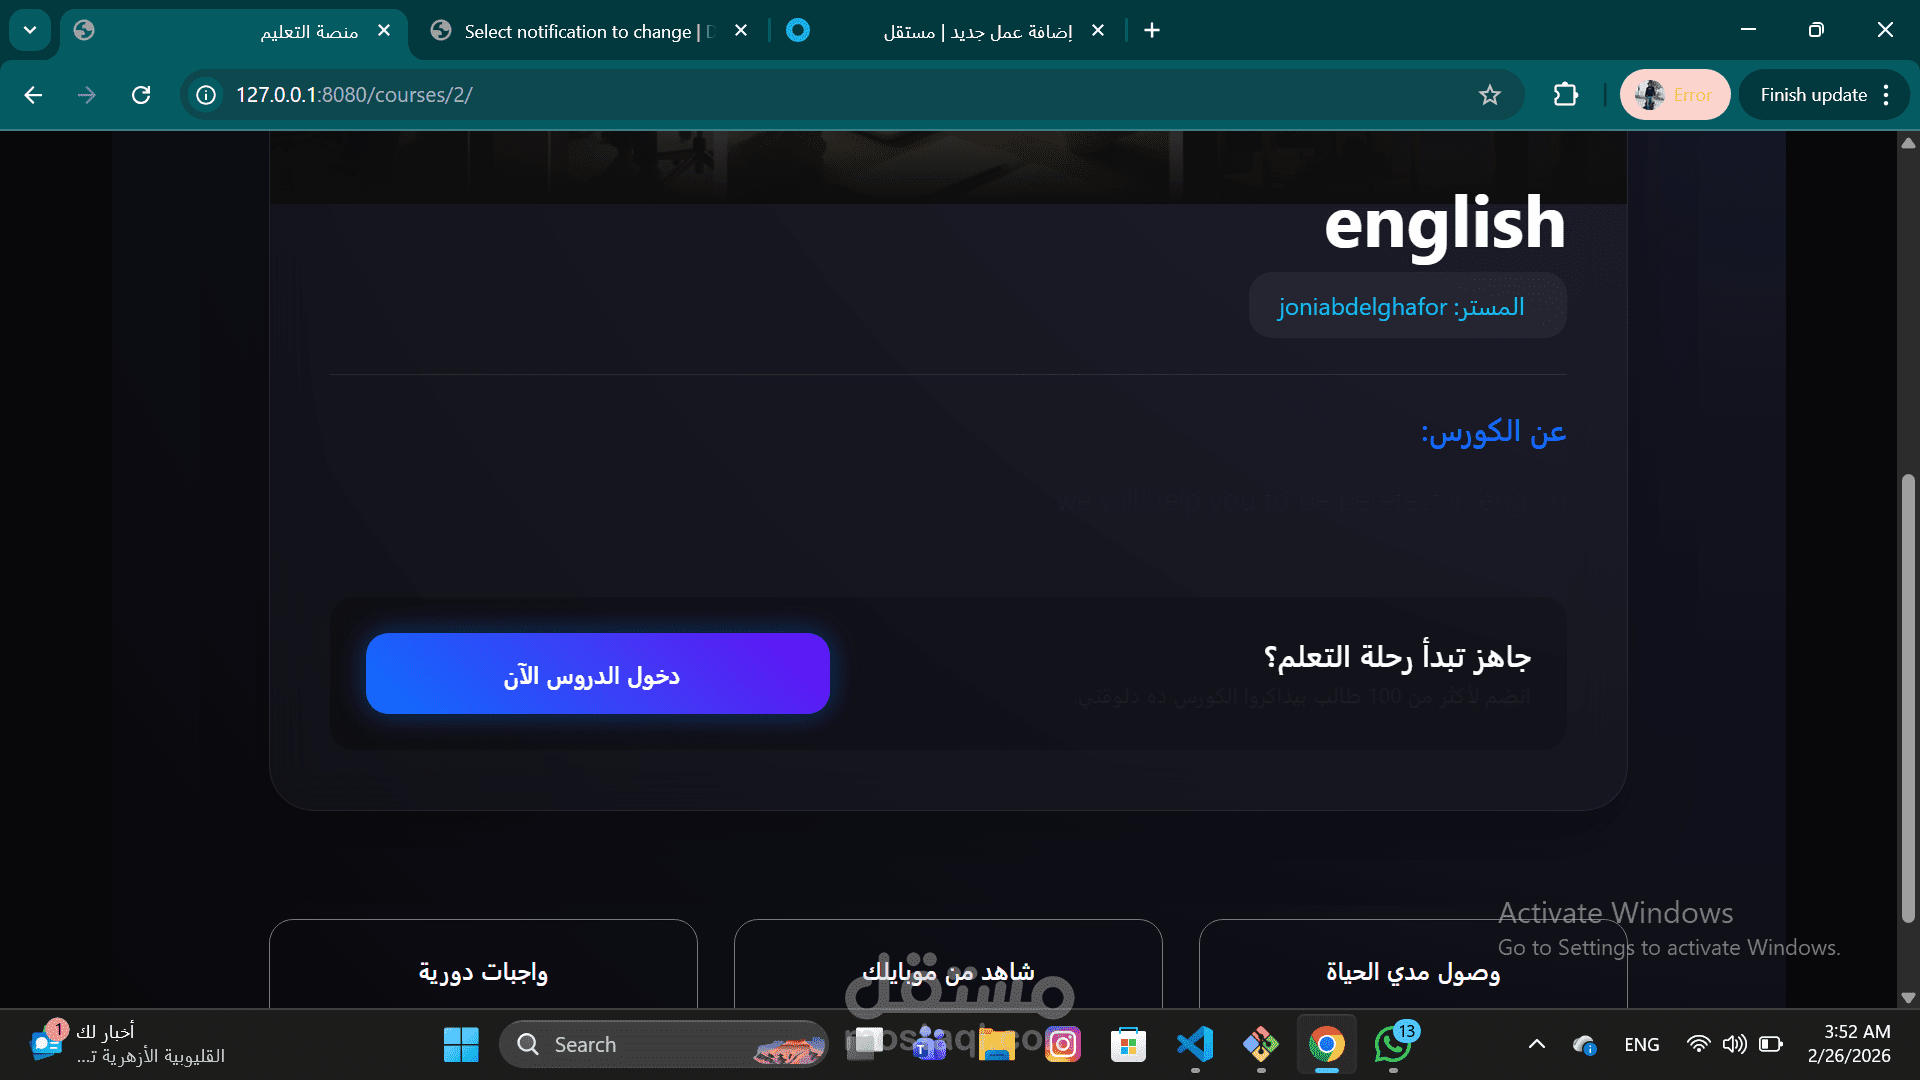Viewport: 1920px width, 1080px height.
Task: Close the Select notification to change tab
Action: (x=741, y=31)
